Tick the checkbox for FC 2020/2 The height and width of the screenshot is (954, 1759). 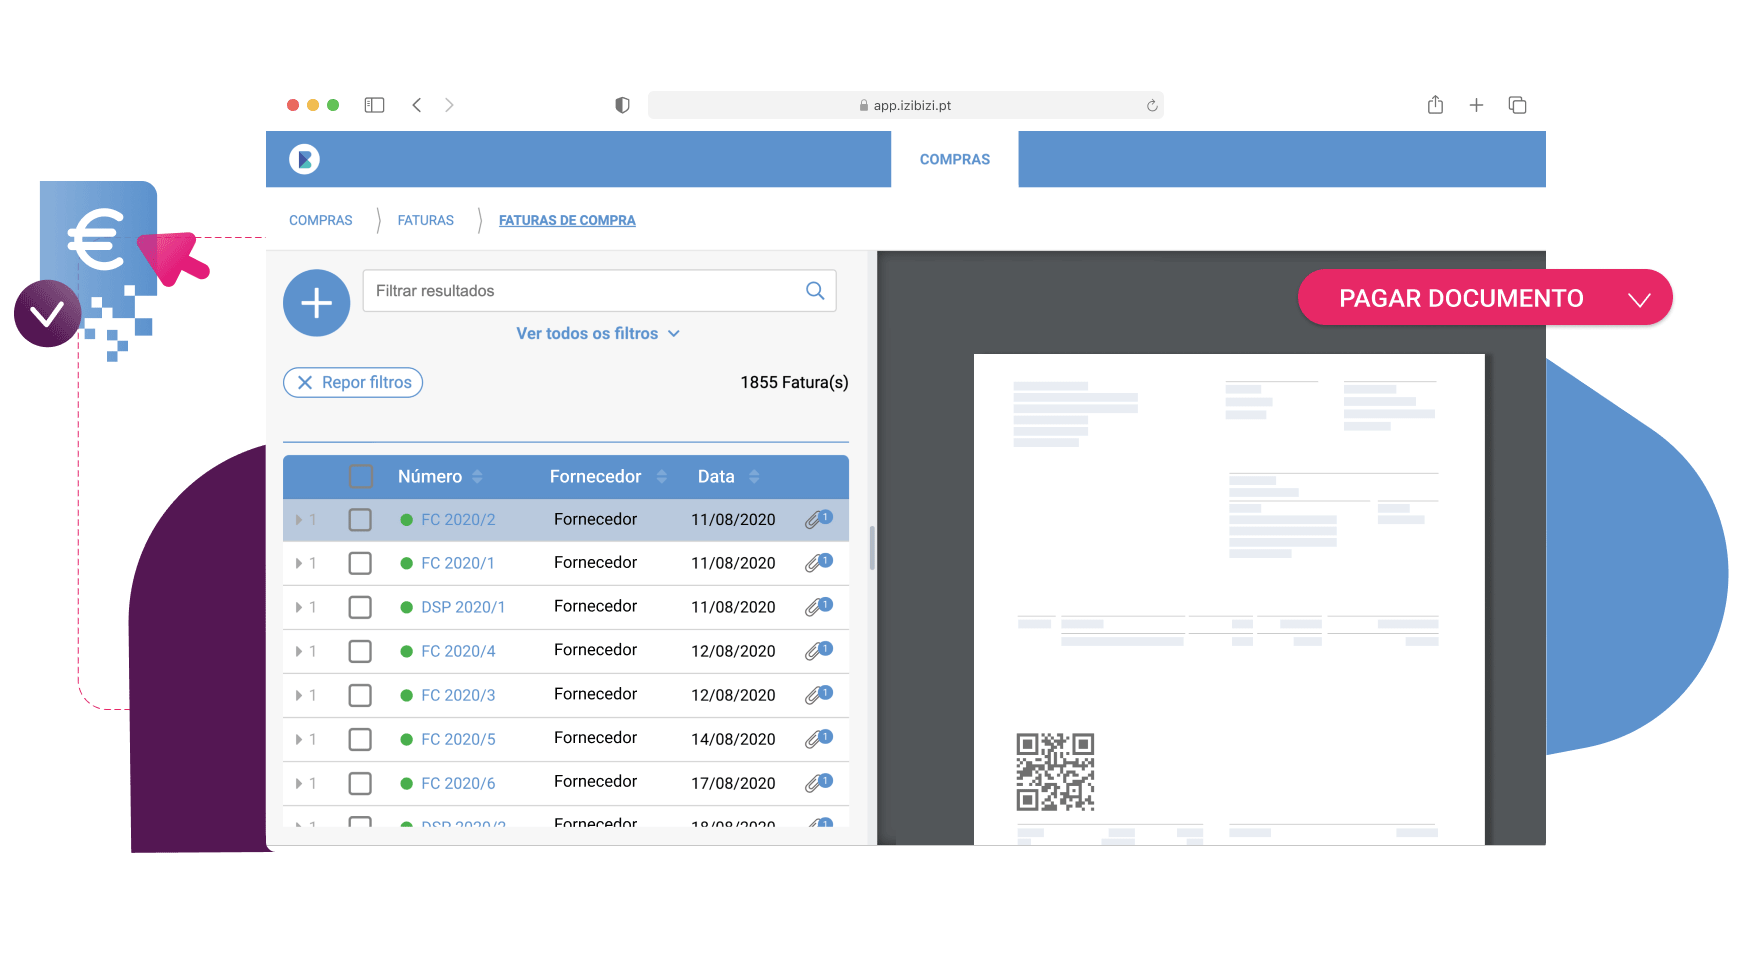click(360, 520)
